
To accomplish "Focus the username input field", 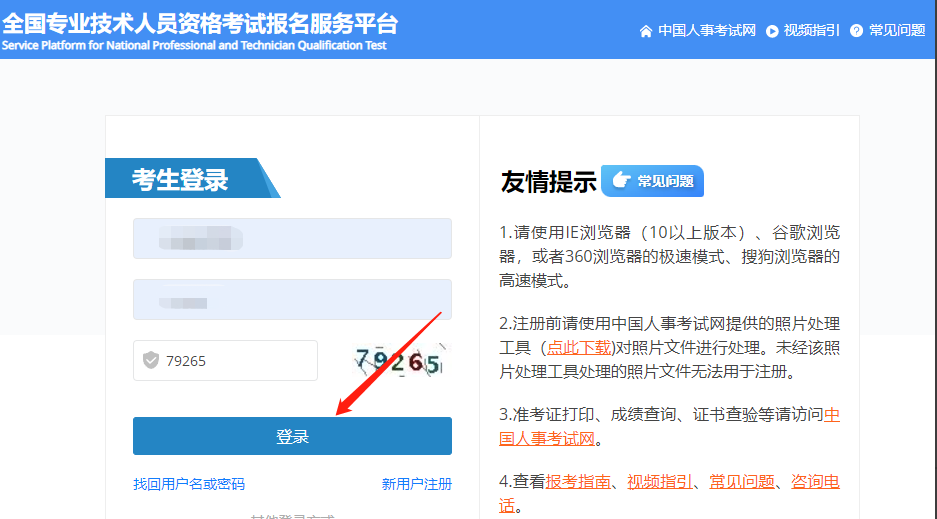I will [x=292, y=239].
